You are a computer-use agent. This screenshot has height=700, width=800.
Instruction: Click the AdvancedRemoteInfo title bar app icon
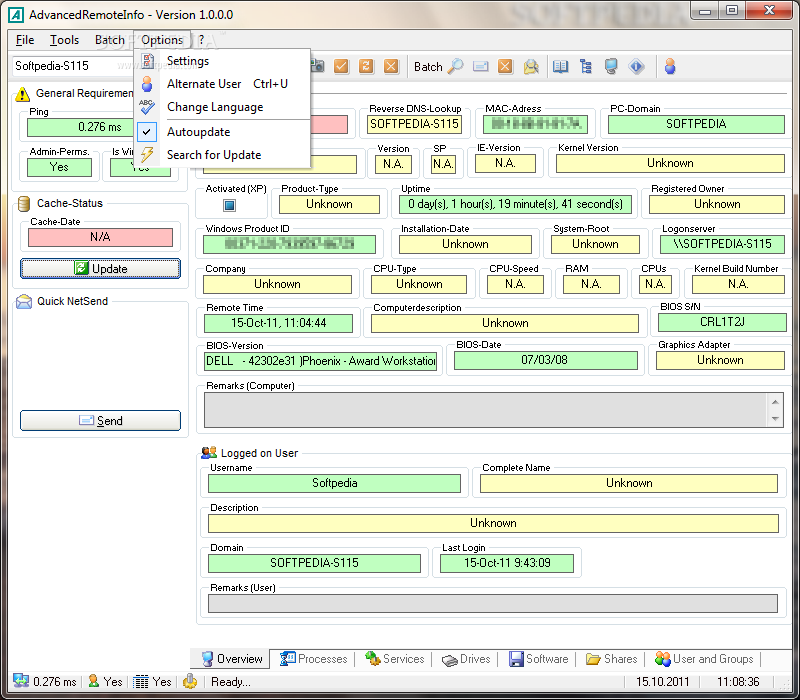16,15
